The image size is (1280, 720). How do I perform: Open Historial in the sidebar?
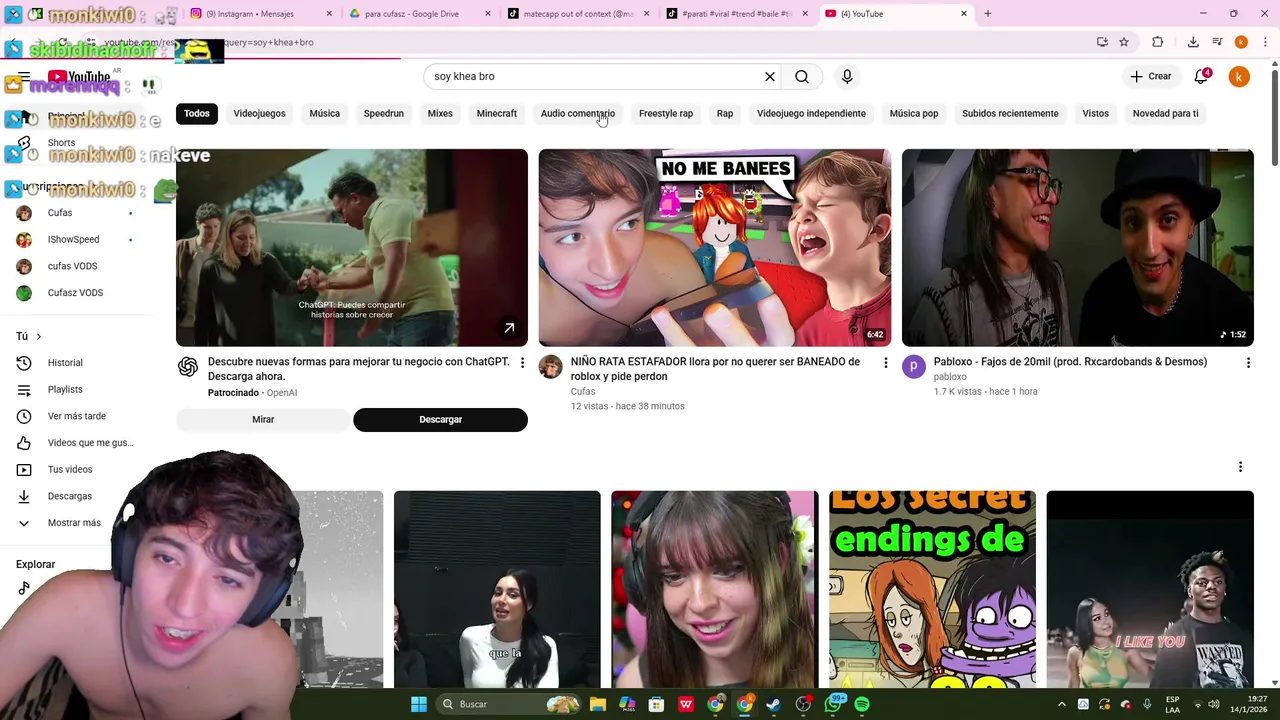coord(65,363)
